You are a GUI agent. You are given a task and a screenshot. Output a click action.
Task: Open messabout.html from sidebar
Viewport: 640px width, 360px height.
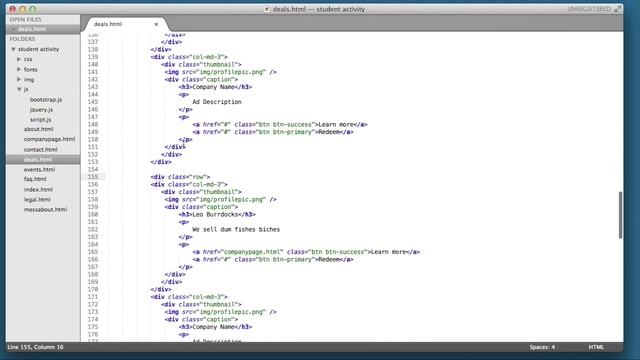pyautogui.click(x=45, y=209)
